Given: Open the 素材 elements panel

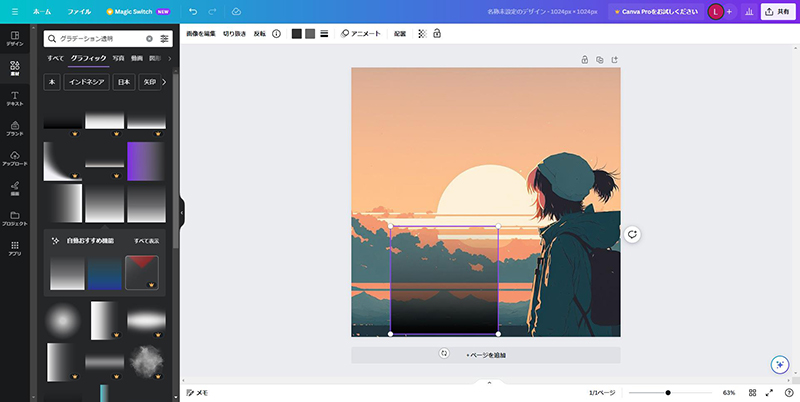Looking at the screenshot, I should point(15,68).
